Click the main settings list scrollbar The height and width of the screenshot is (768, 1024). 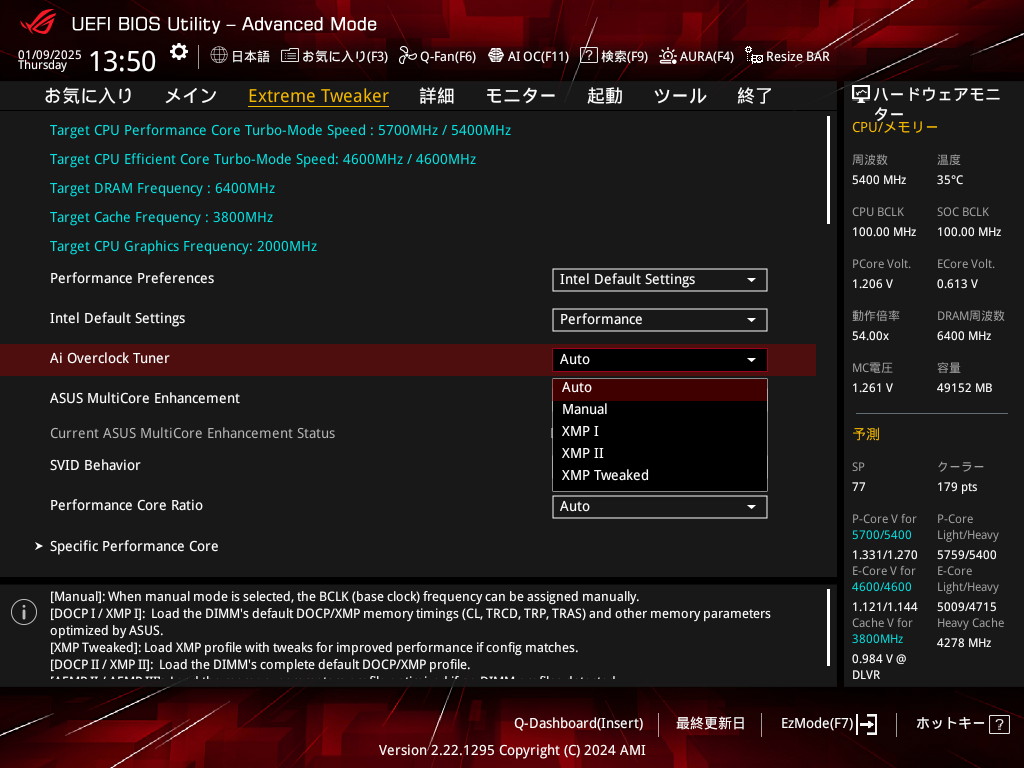pos(828,170)
